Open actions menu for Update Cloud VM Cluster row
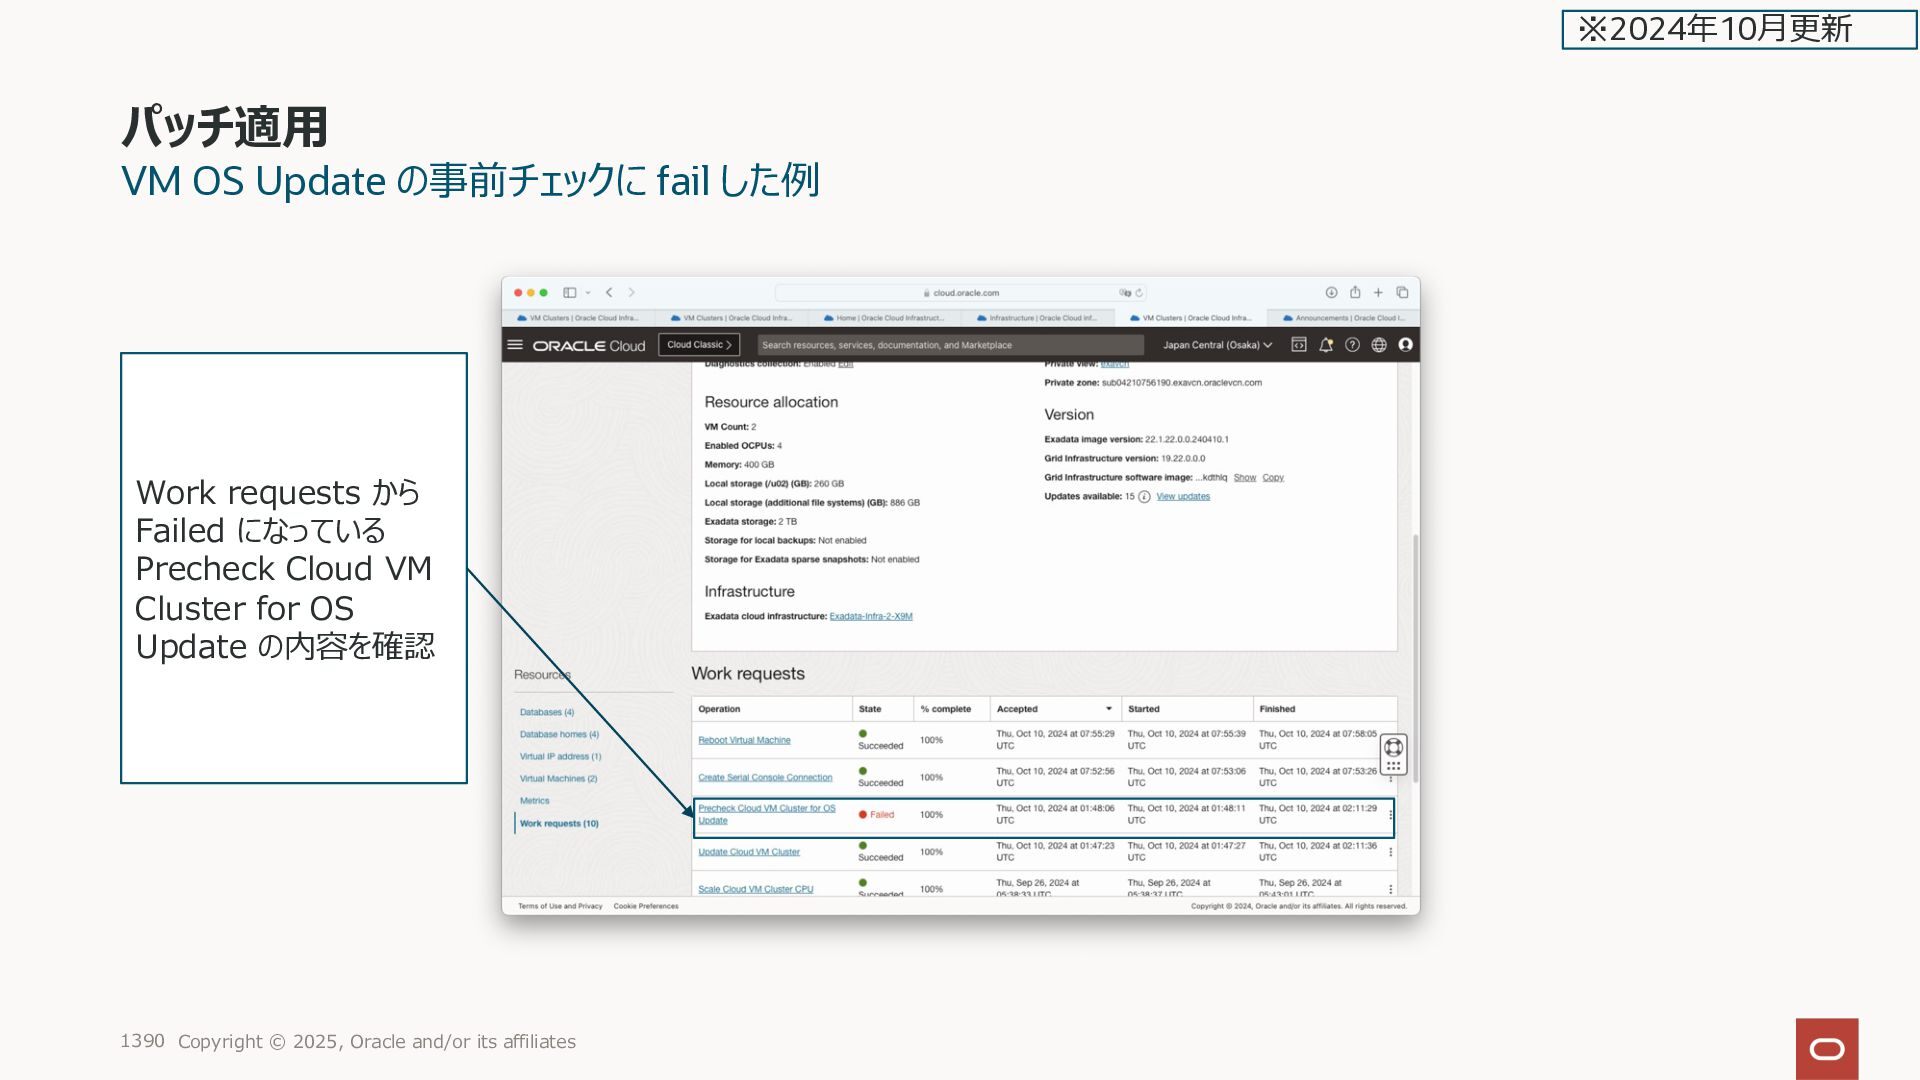 [x=1390, y=852]
